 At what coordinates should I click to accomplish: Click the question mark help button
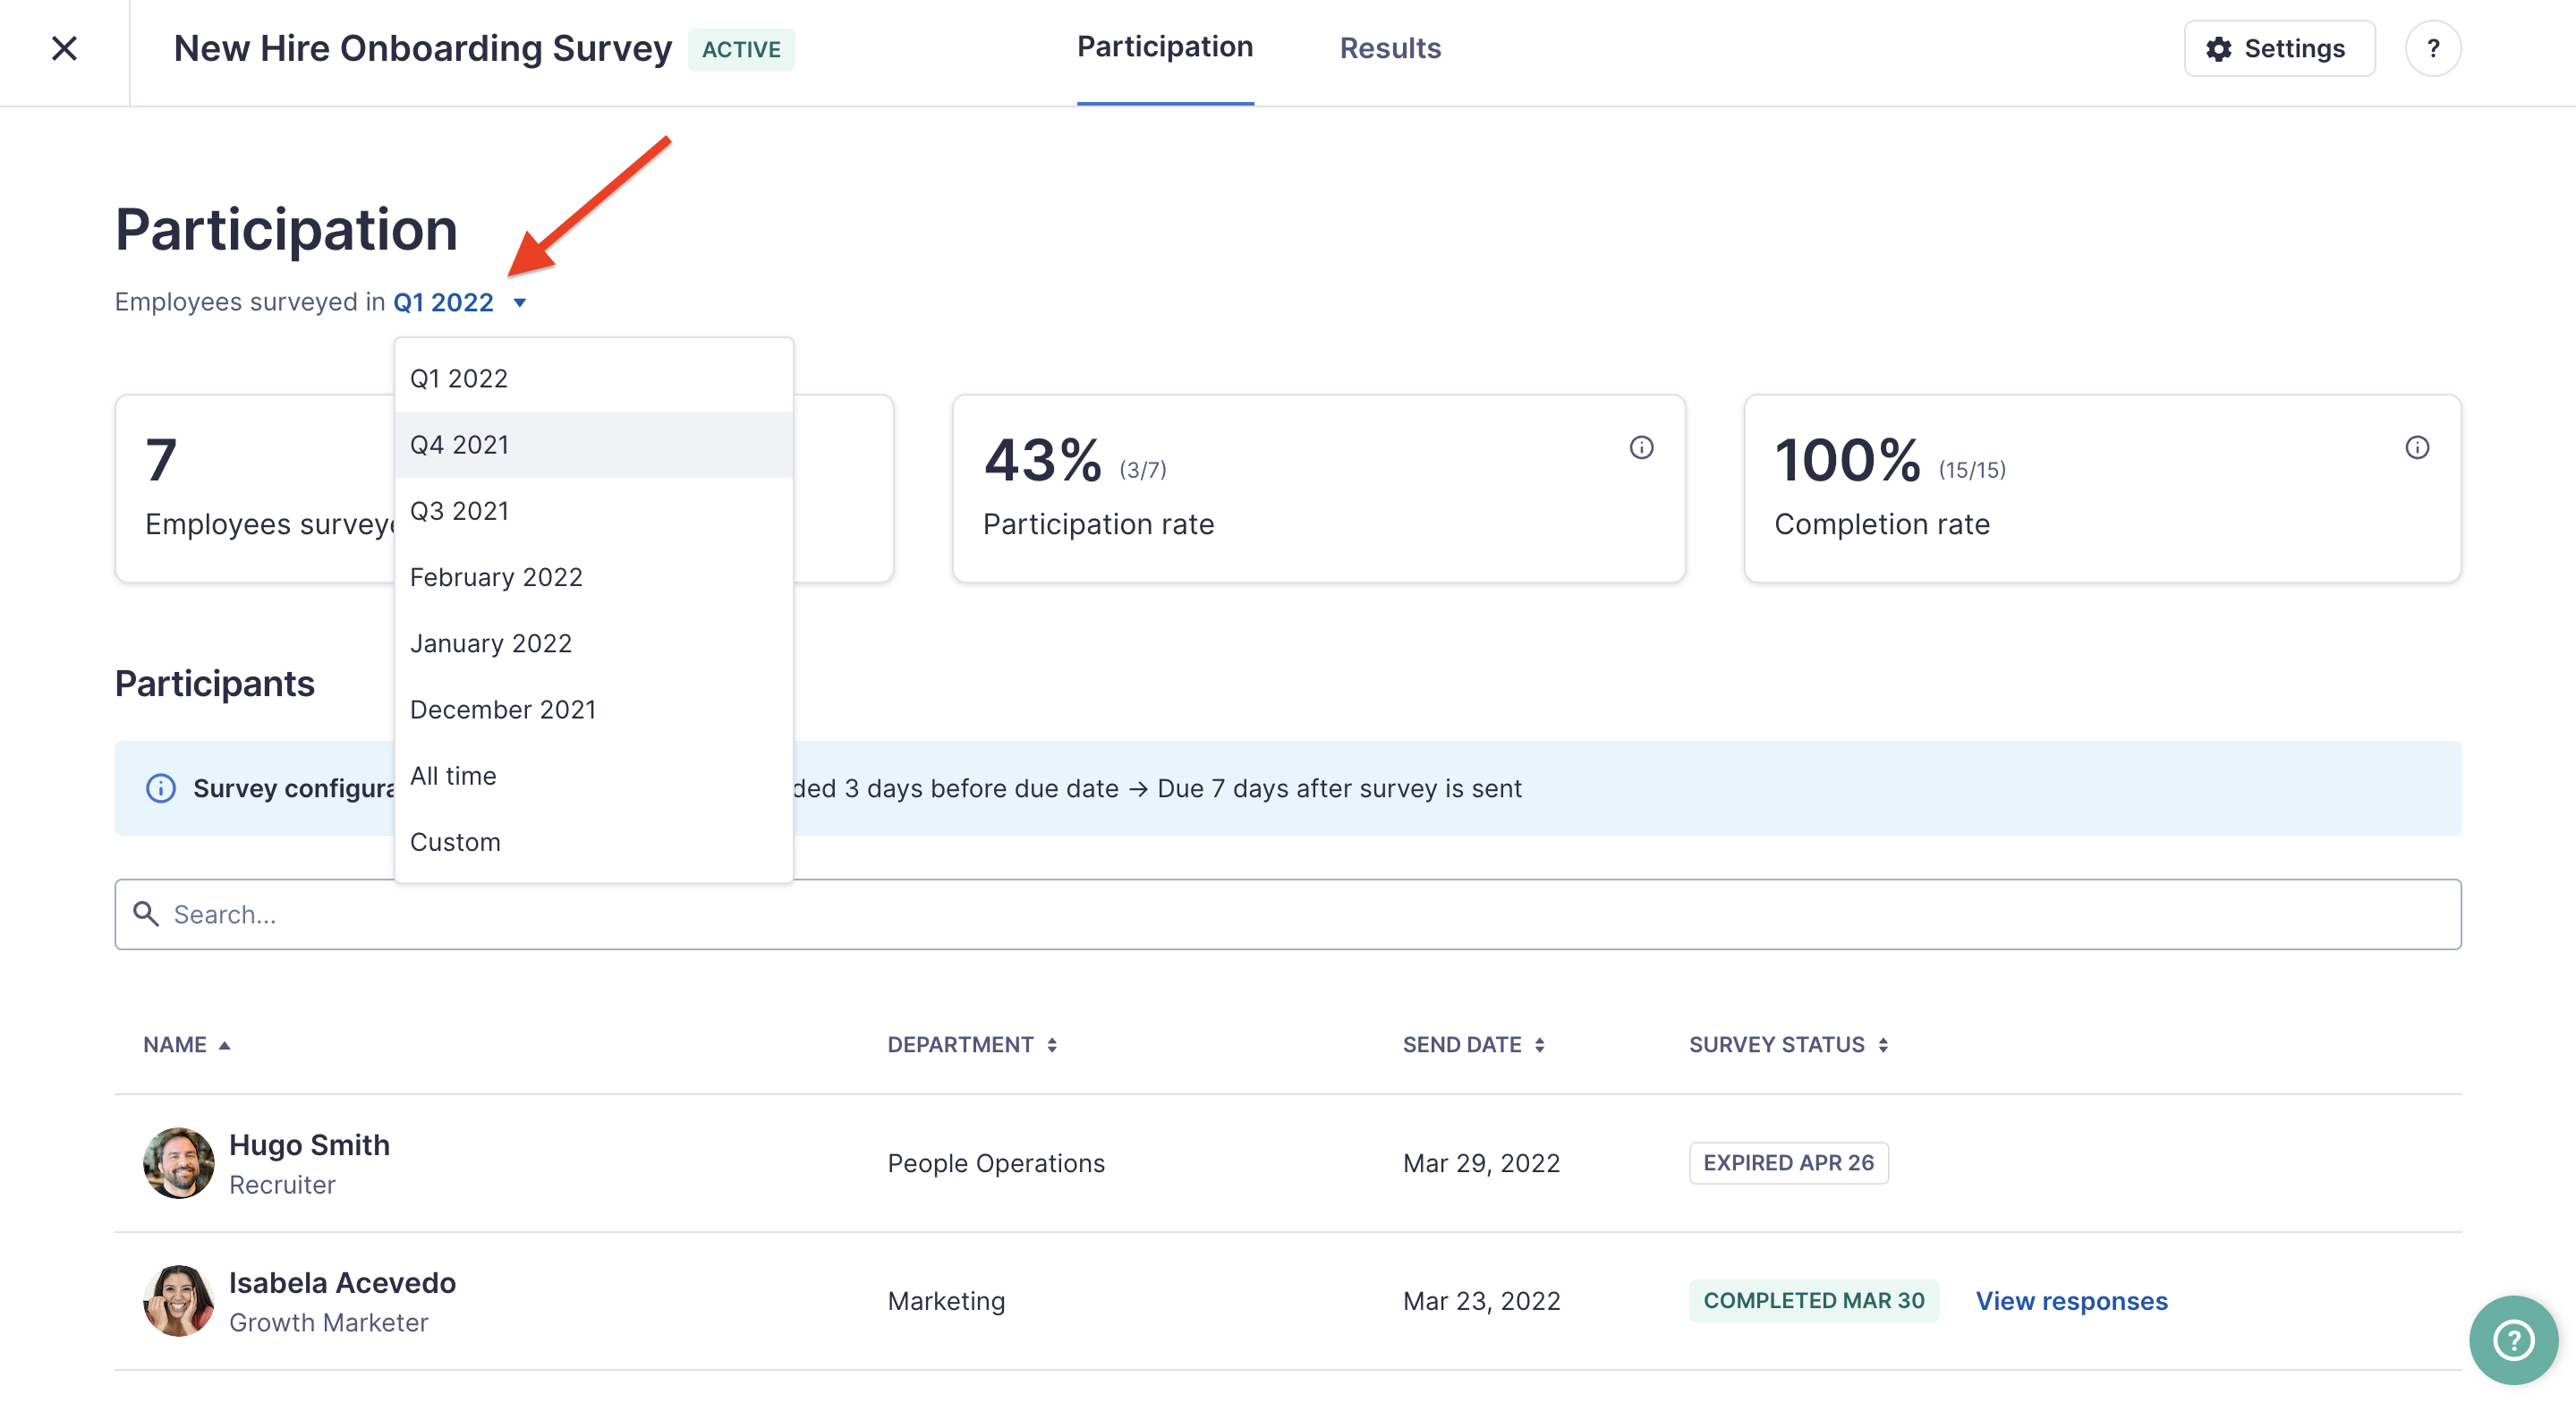click(x=2432, y=48)
